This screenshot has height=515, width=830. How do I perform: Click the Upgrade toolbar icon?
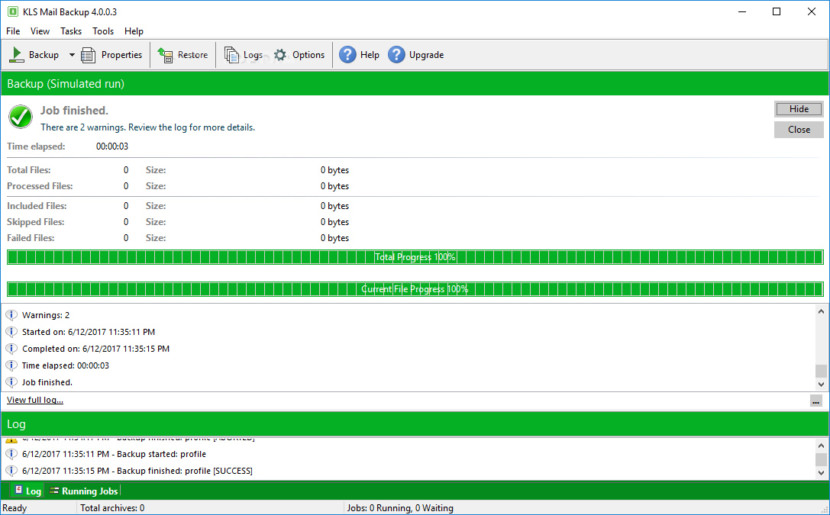396,55
